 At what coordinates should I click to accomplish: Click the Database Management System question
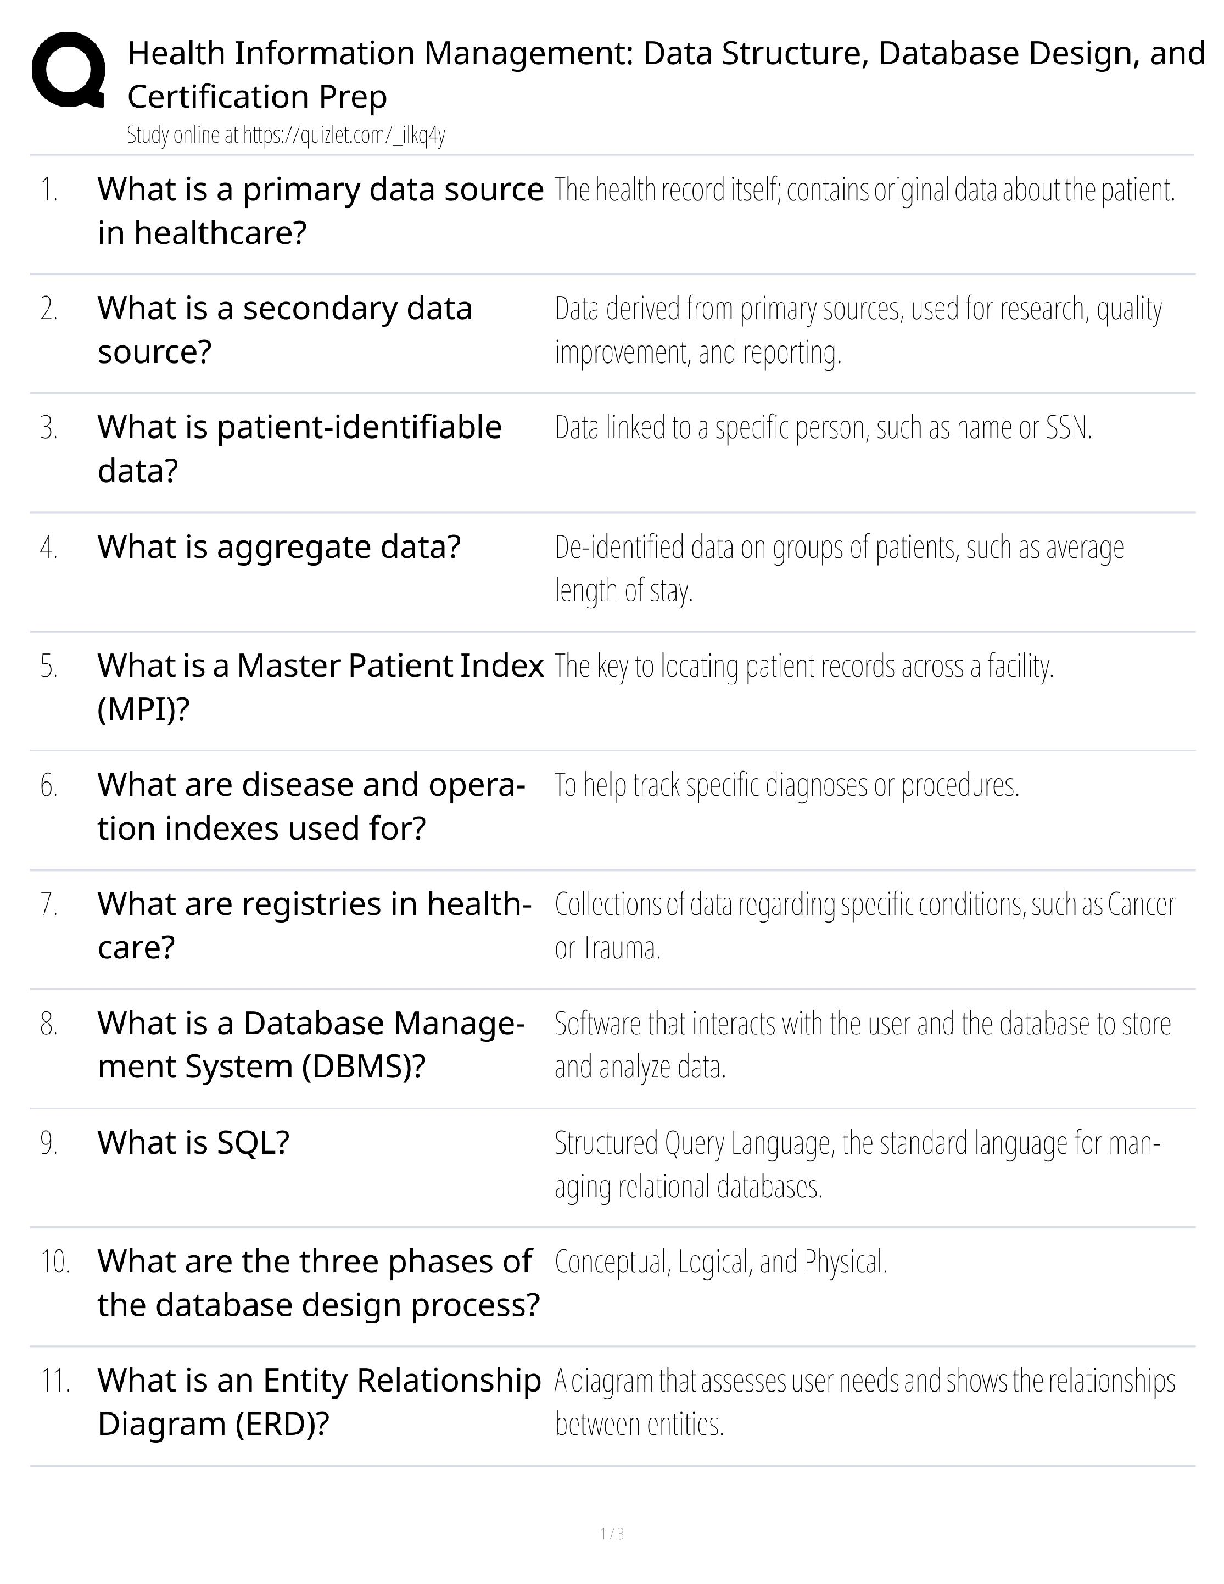point(310,1044)
